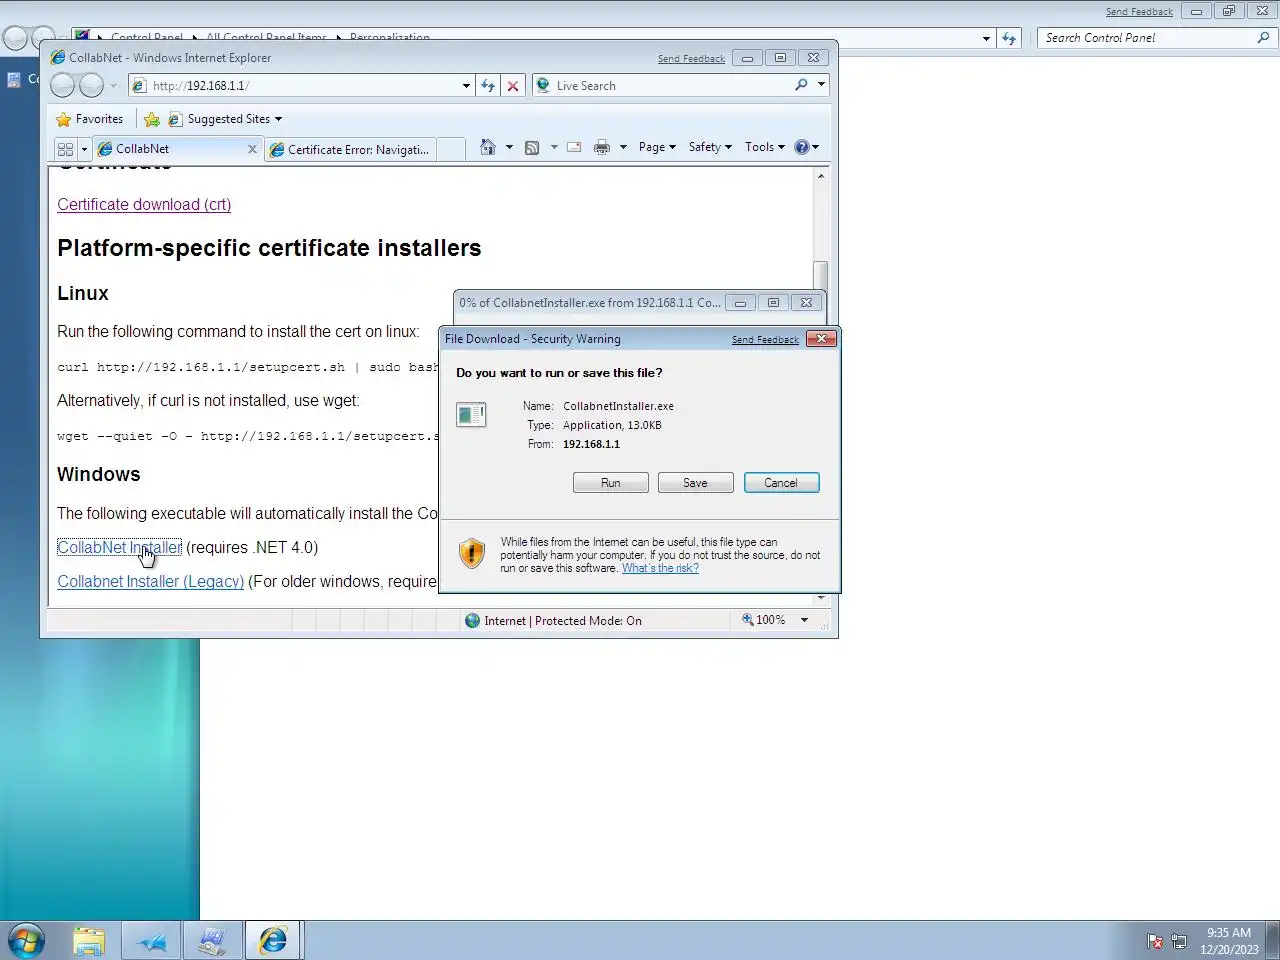1280x960 pixels.
Task: Open the zoom level dropdown arrow
Action: tap(804, 620)
